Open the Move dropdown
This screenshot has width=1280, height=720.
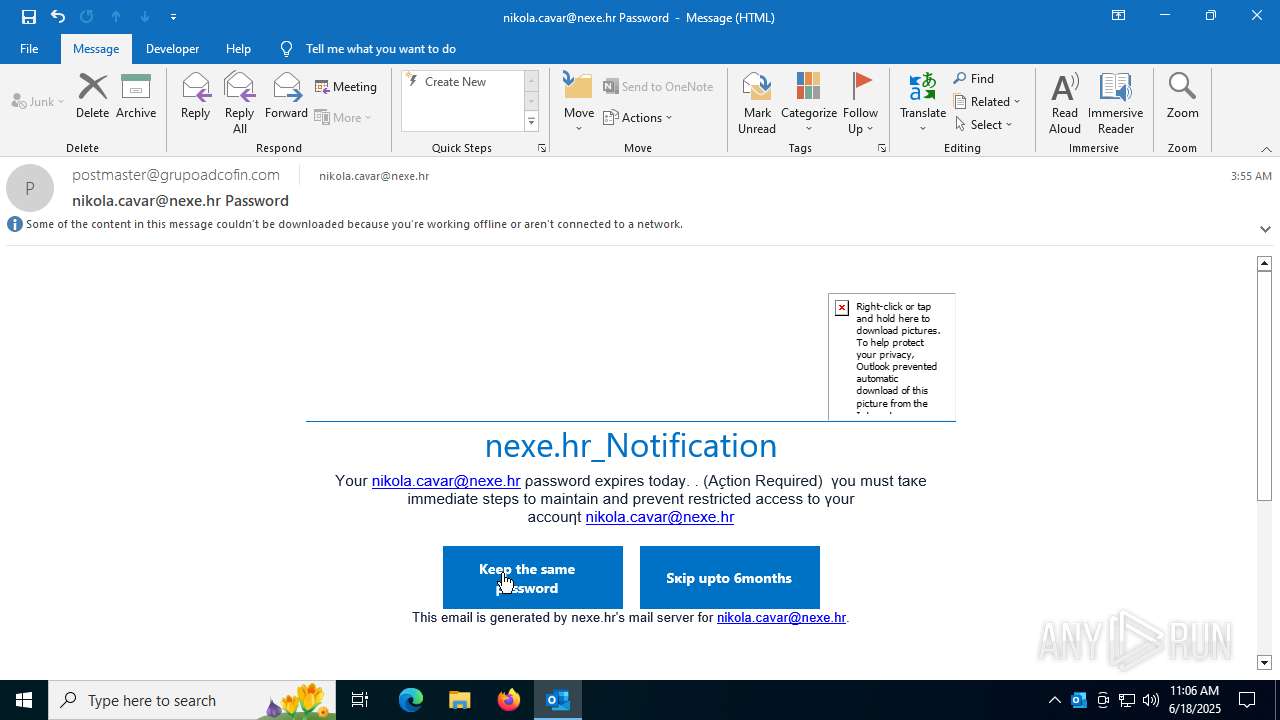pos(579,103)
